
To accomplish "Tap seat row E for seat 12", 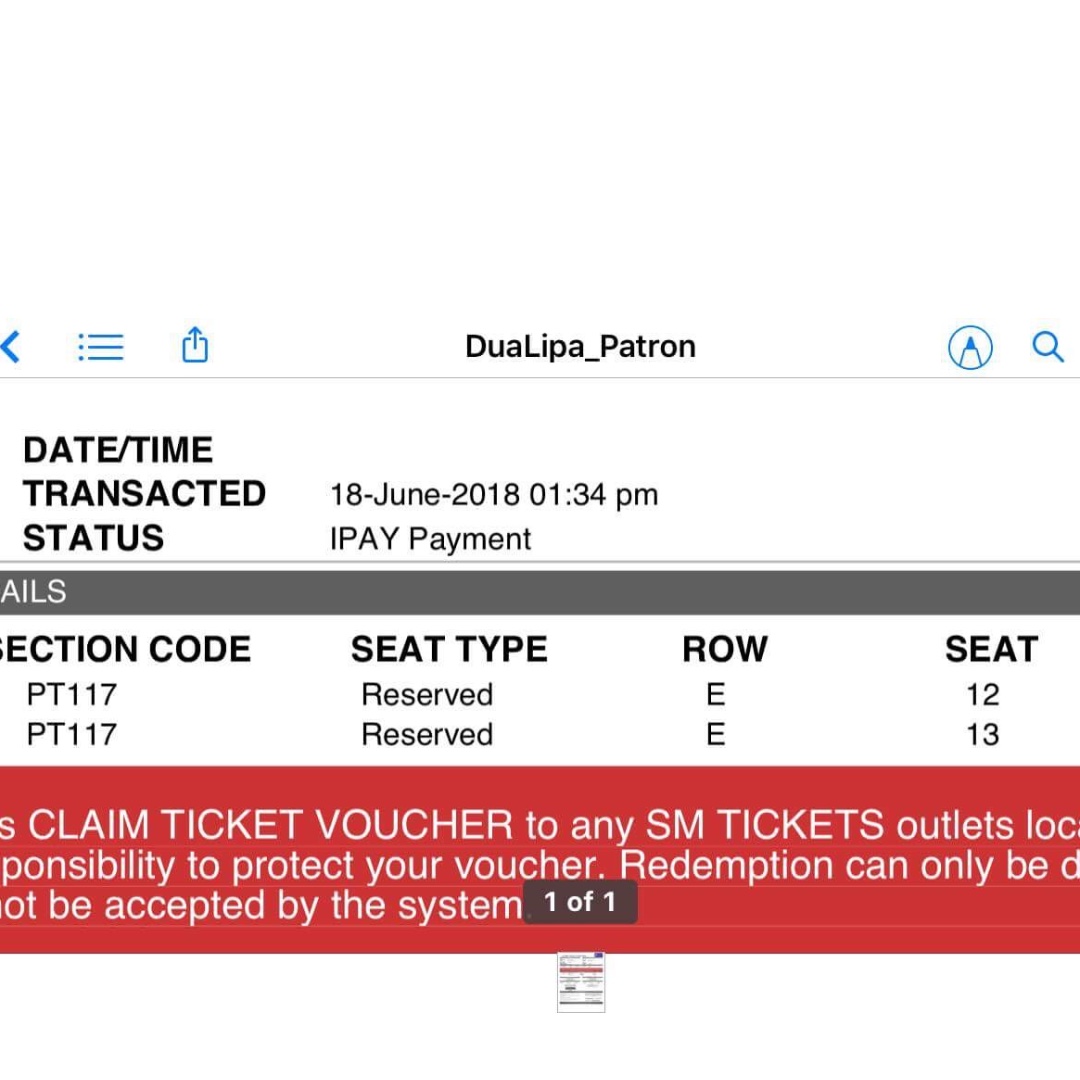I will [714, 694].
